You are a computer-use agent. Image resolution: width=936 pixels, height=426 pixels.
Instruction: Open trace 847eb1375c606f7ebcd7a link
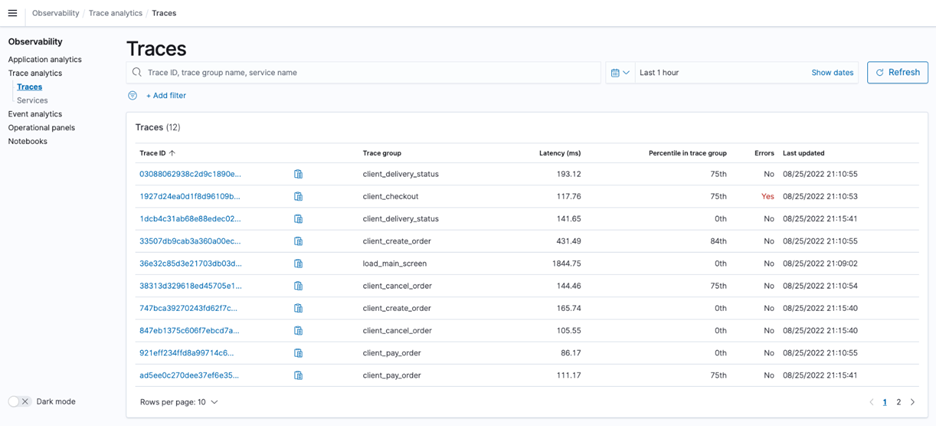[x=190, y=331]
